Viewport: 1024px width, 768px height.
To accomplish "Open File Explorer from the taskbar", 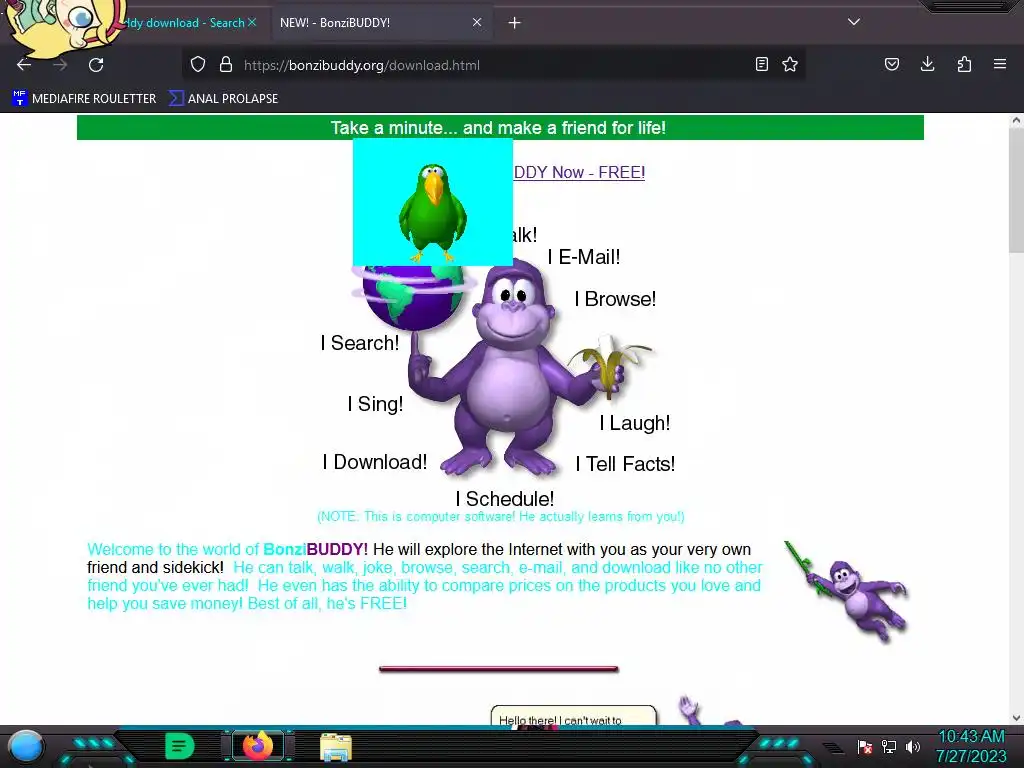I will click(x=336, y=747).
